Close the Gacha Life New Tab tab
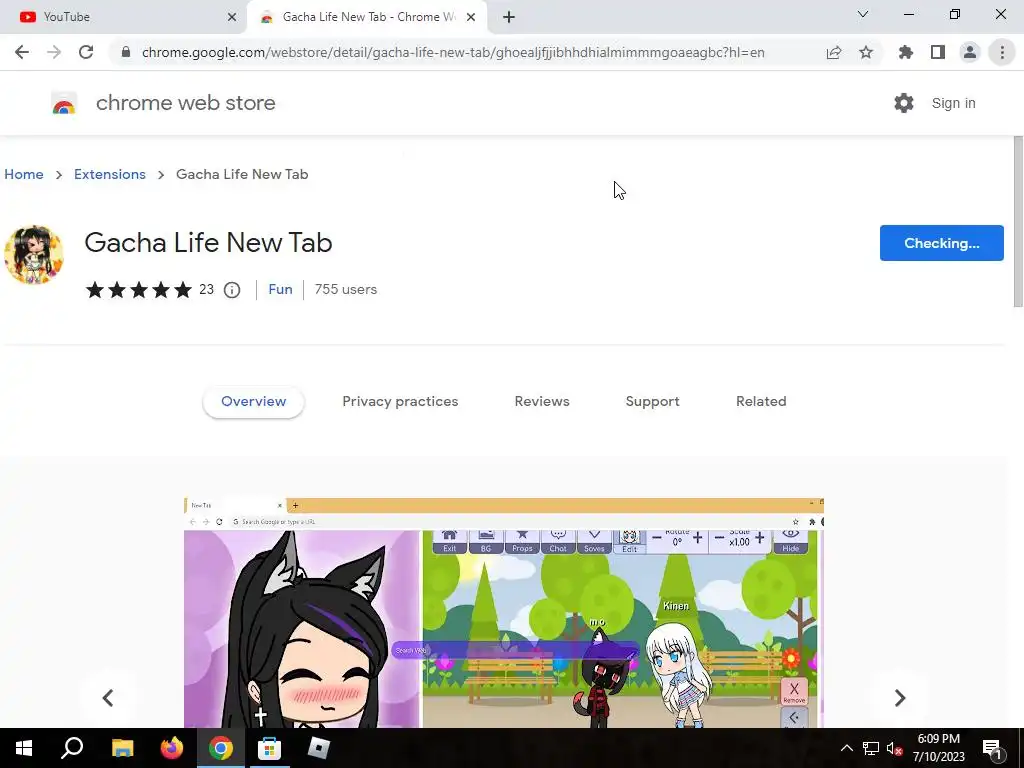Screen dimensions: 1024x768 point(471,17)
